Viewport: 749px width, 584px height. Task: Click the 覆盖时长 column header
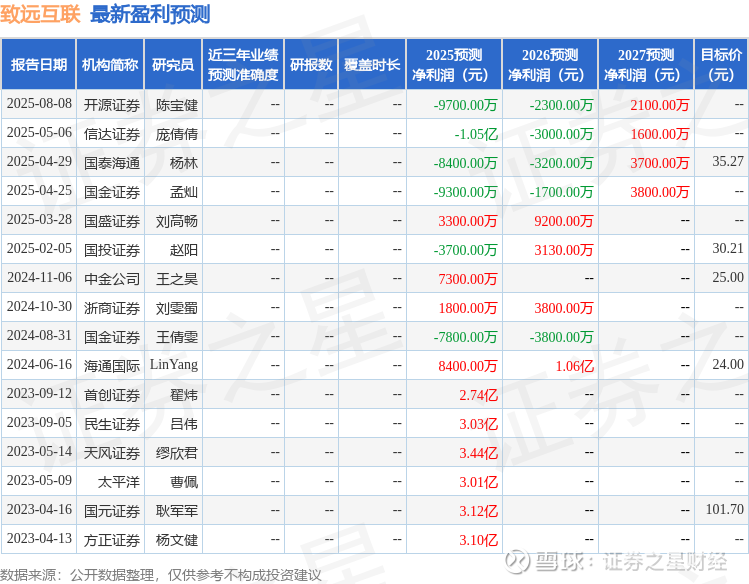(x=372, y=64)
